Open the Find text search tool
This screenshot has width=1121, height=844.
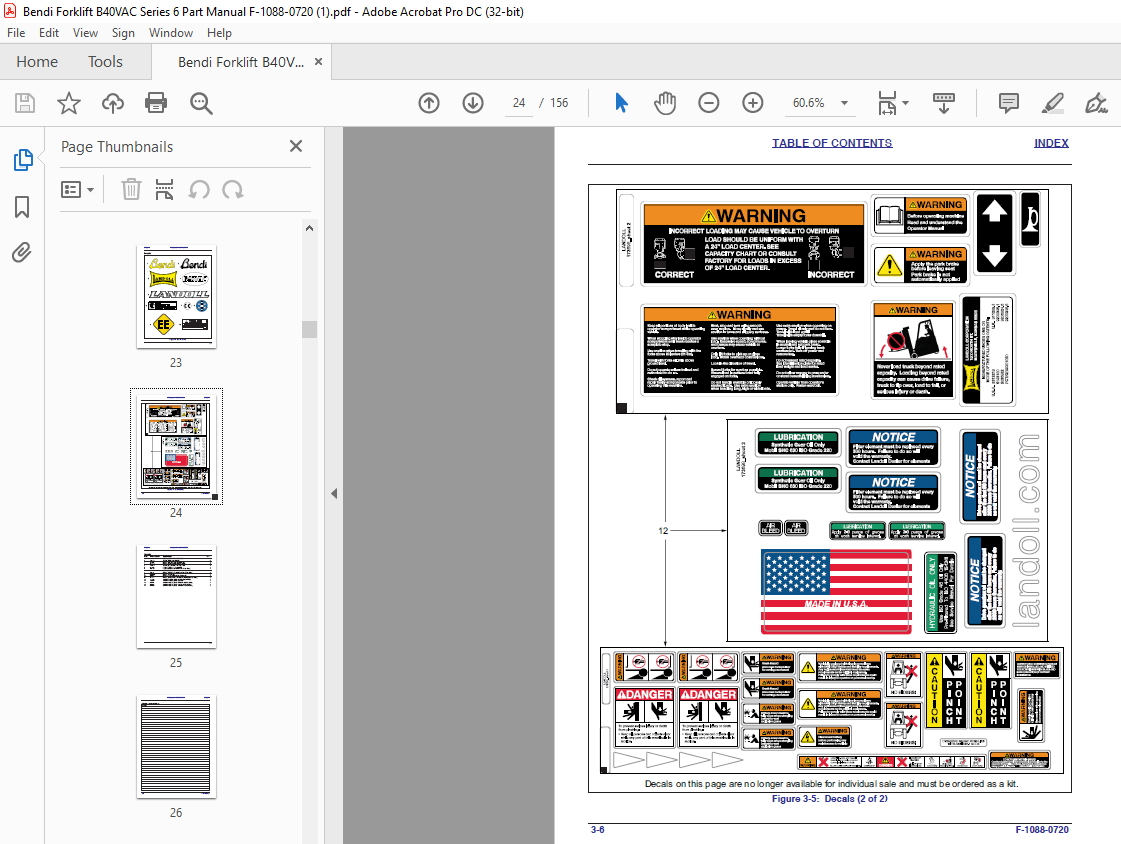tap(201, 103)
